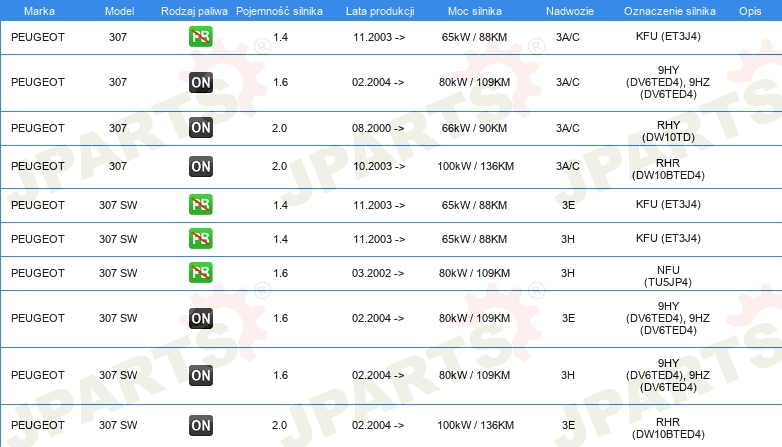Select 65kW / 88KM in the 307 SW 3E row
This screenshot has height=447, width=782.
click(474, 205)
